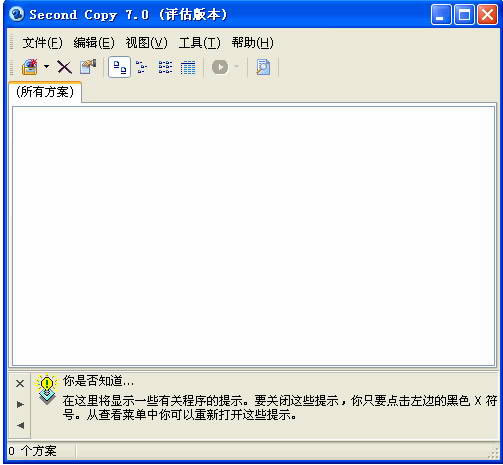This screenshot has width=503, height=465.
Task: Switch to large icons view
Action: [120, 67]
